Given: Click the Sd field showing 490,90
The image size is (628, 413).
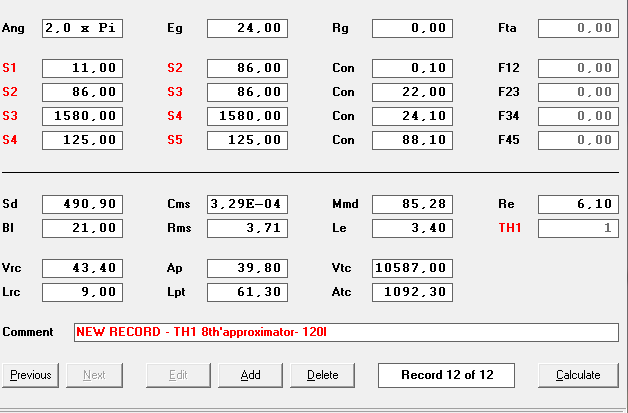Looking at the screenshot, I should coord(83,205).
